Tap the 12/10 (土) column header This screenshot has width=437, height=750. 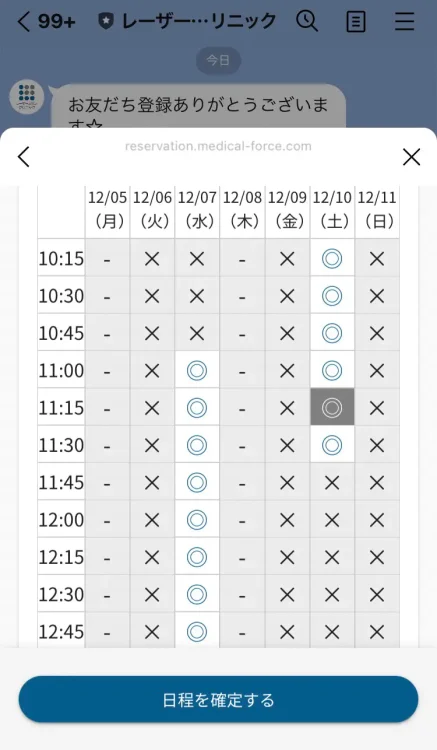[x=332, y=210]
